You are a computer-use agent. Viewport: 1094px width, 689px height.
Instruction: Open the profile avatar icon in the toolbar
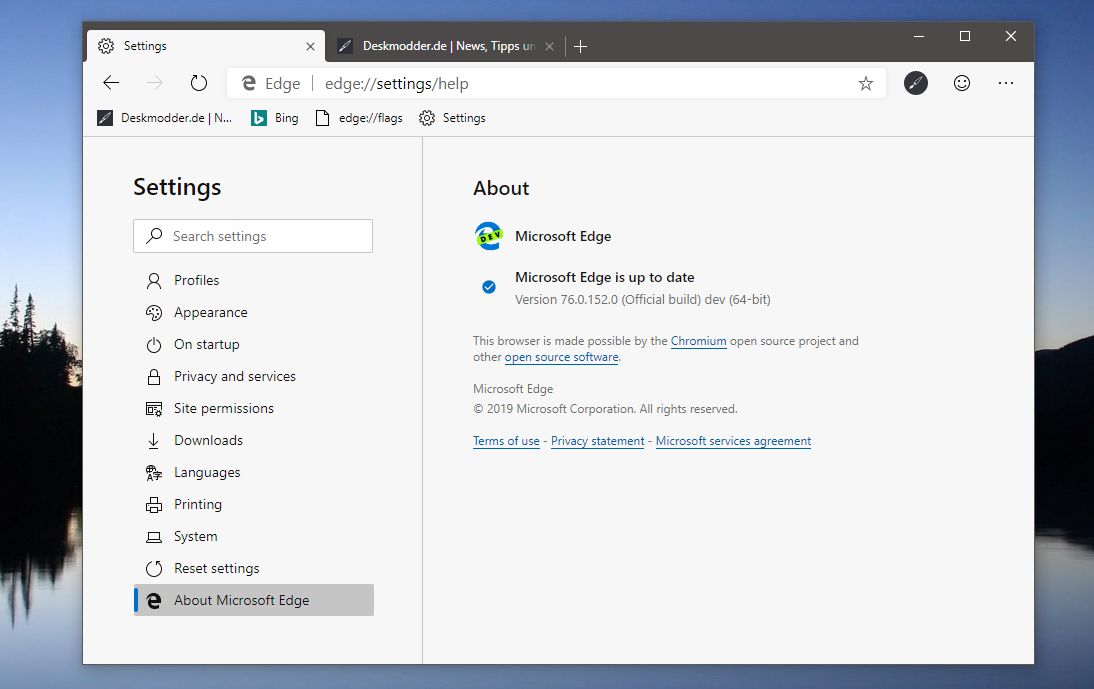pyautogui.click(x=915, y=83)
